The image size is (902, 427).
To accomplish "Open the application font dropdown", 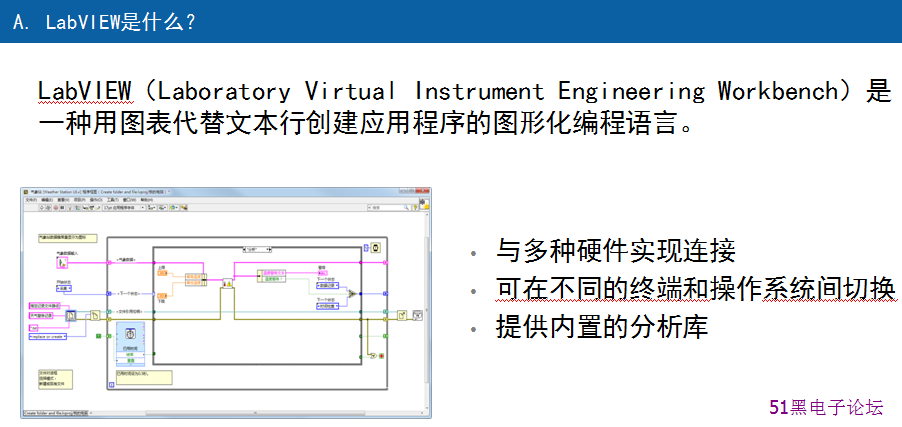I will click(124, 208).
